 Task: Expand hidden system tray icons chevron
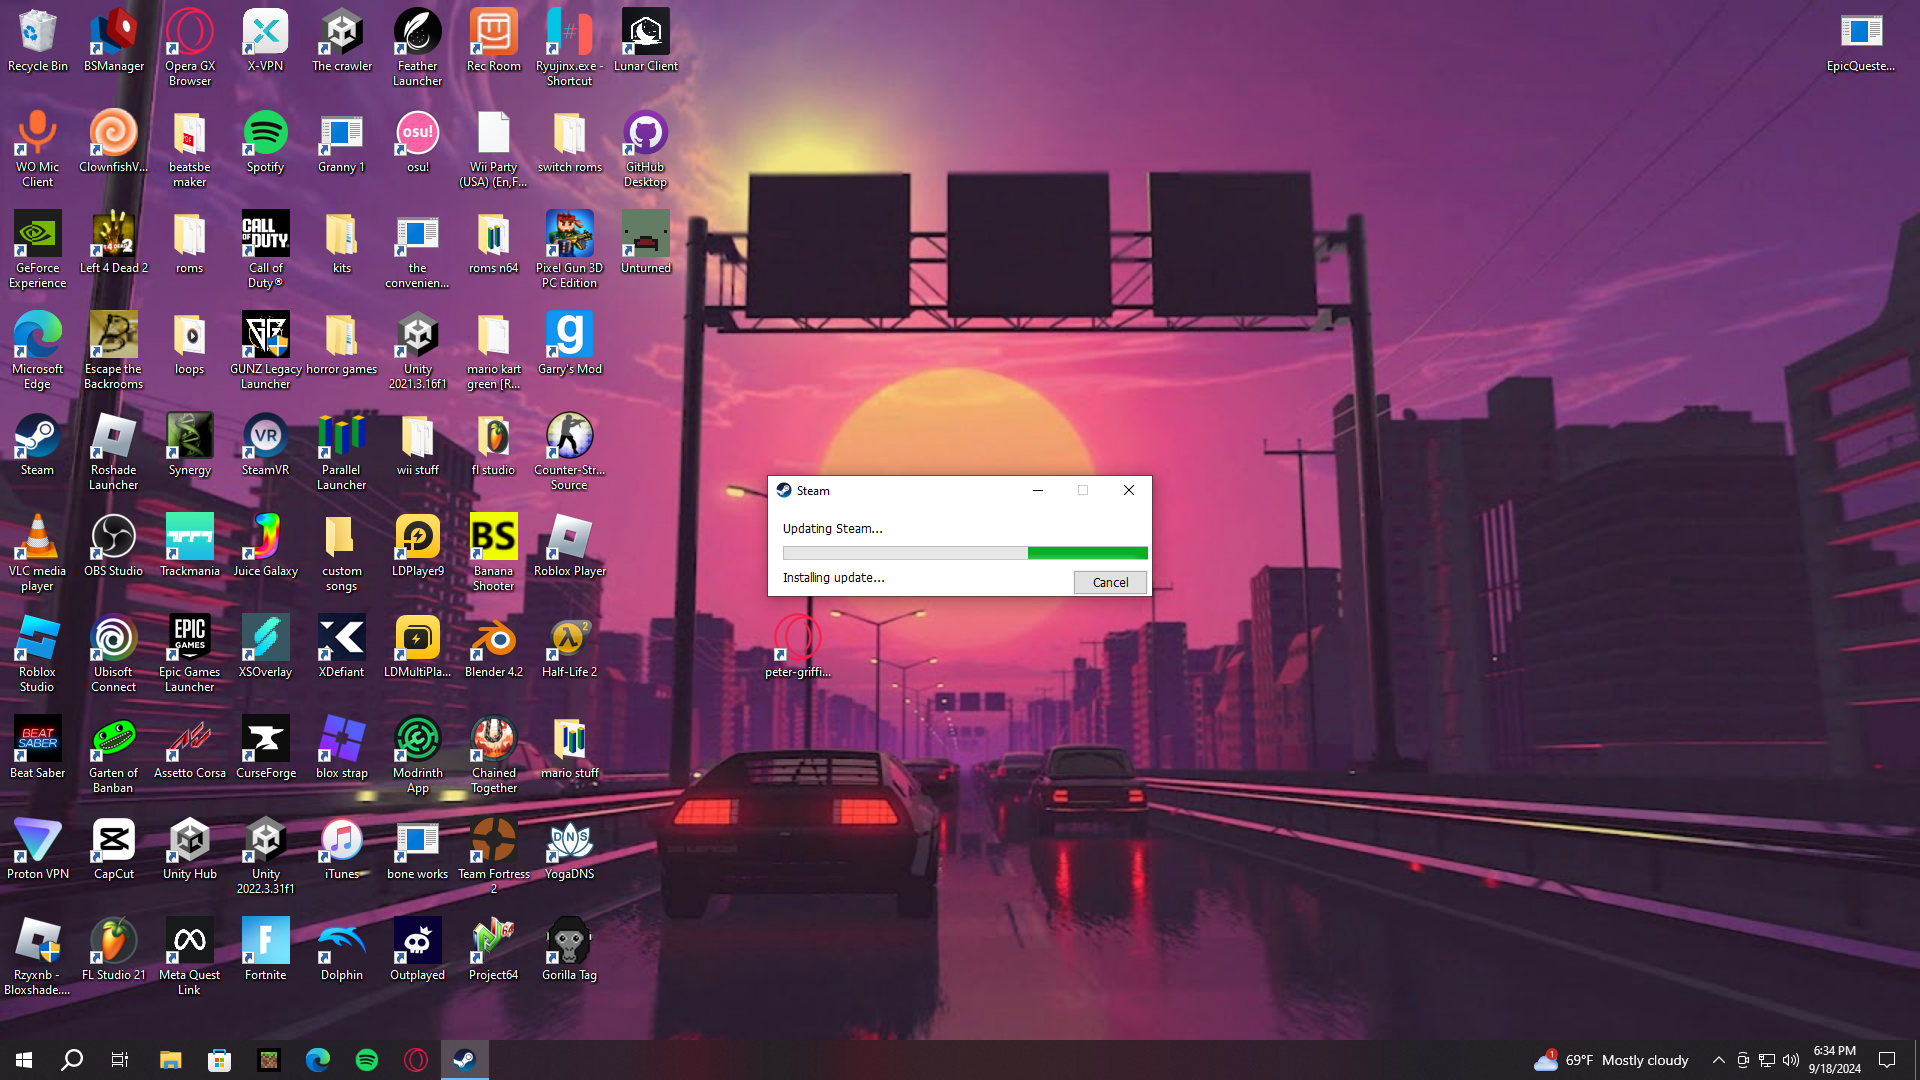[1718, 1060]
